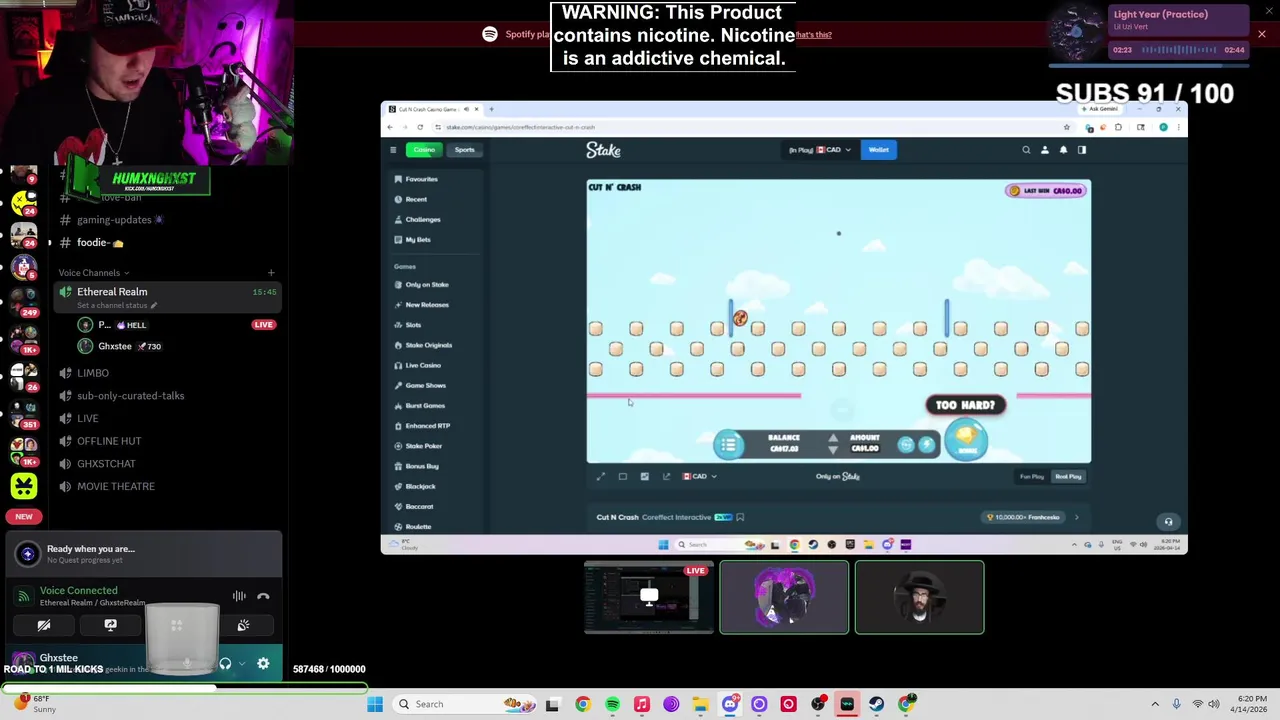Open the gaming-updates Discord channel
Screen dimensions: 1280x720
[114, 220]
